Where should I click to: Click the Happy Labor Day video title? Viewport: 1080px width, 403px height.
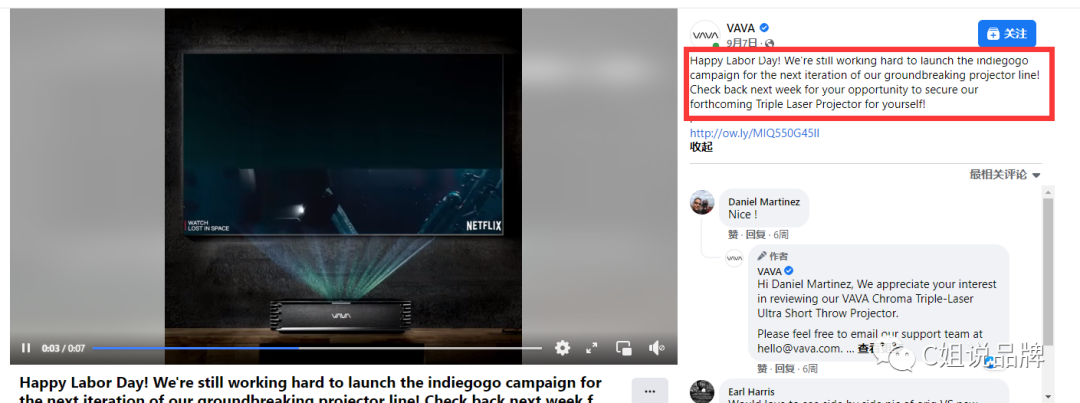[311, 389]
